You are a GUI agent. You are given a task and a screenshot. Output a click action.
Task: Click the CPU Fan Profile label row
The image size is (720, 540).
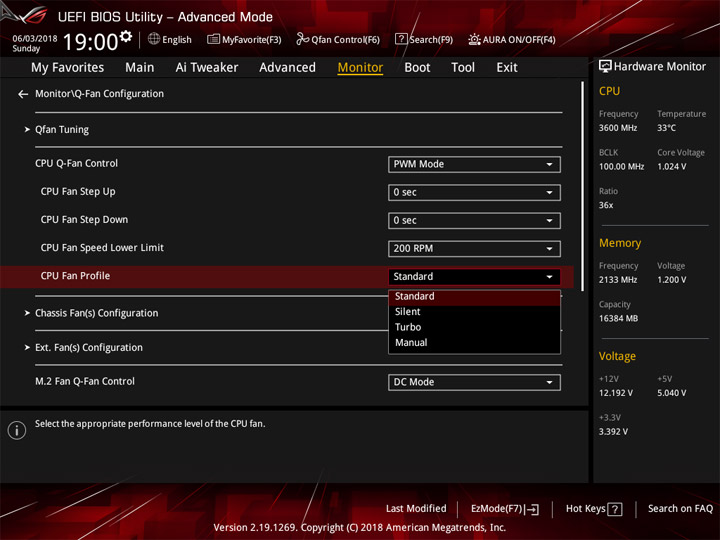[x=75, y=276]
